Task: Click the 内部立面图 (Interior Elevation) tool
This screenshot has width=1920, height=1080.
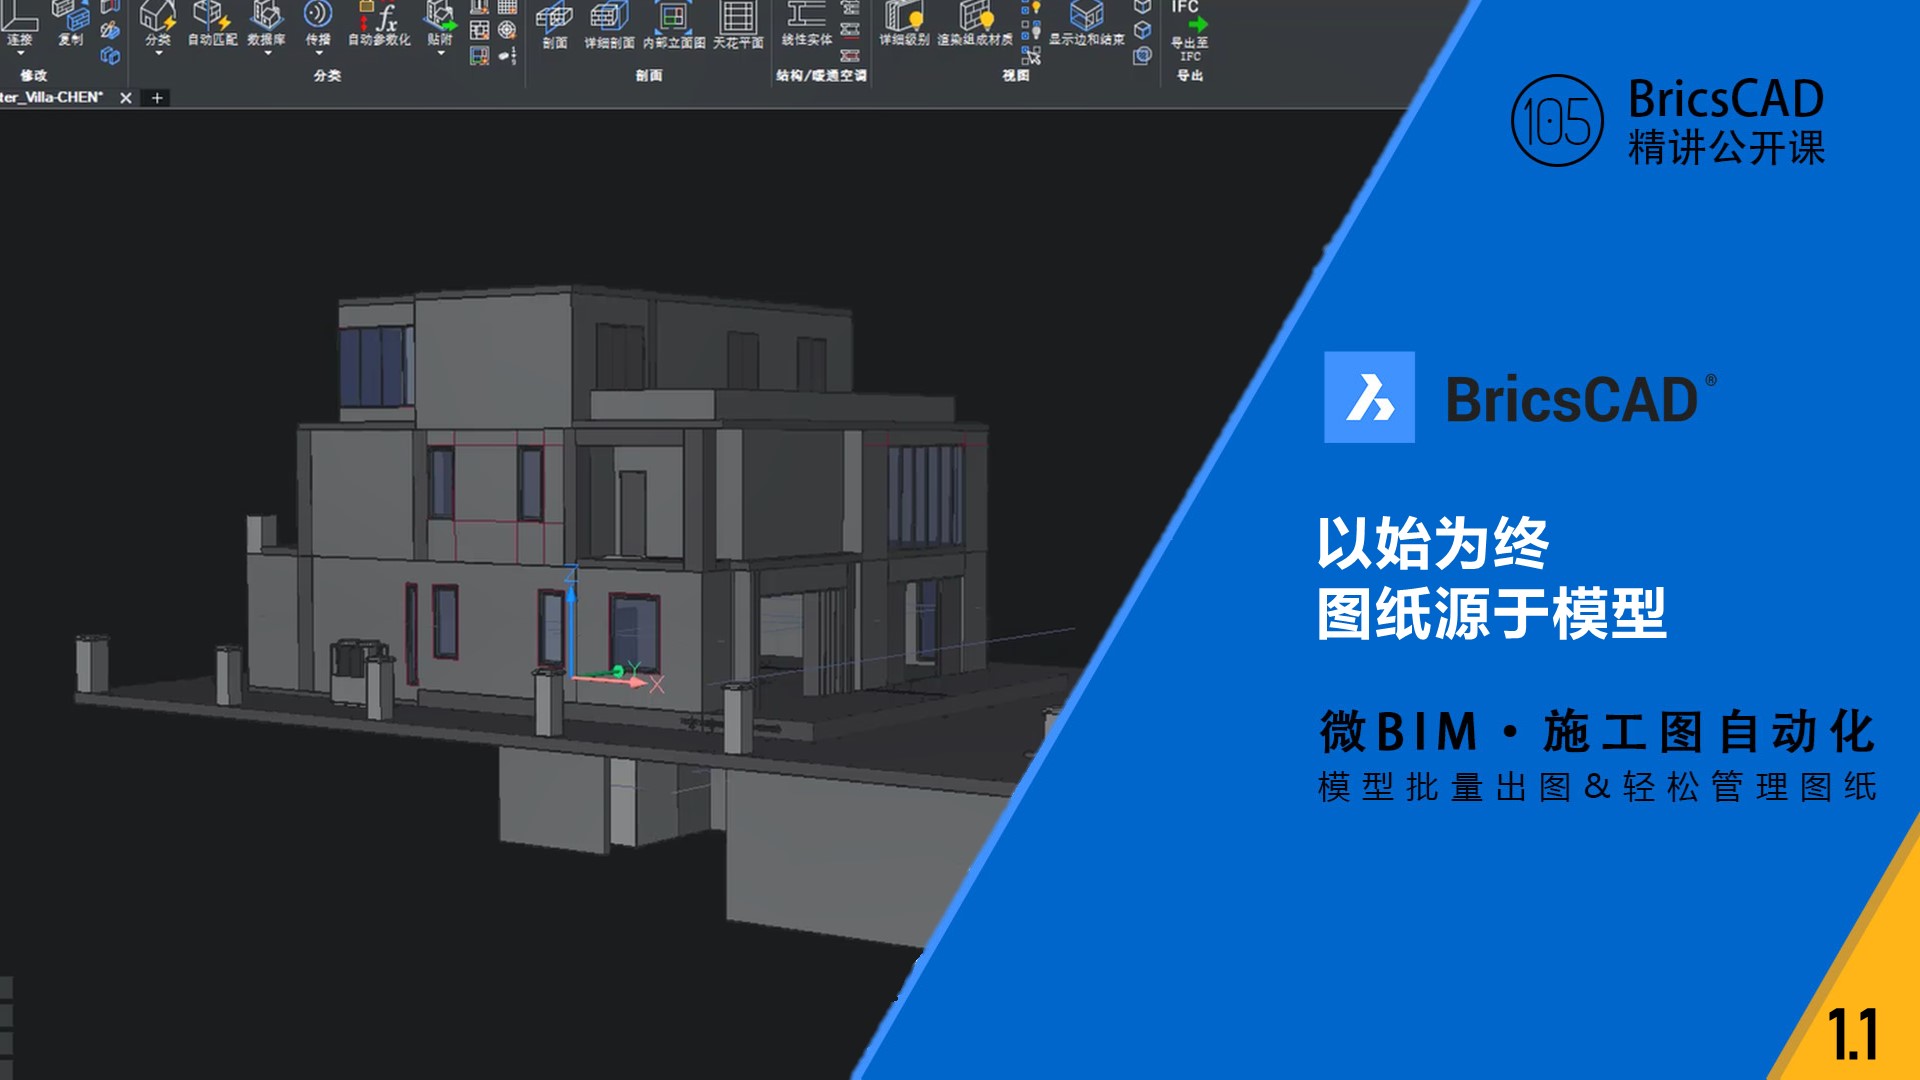Action: tap(673, 18)
